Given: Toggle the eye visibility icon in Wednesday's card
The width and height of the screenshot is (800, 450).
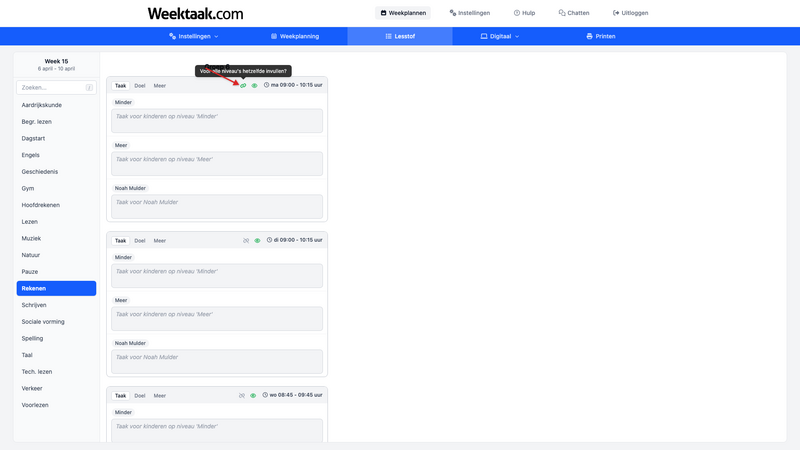Looking at the screenshot, I should tap(253, 395).
